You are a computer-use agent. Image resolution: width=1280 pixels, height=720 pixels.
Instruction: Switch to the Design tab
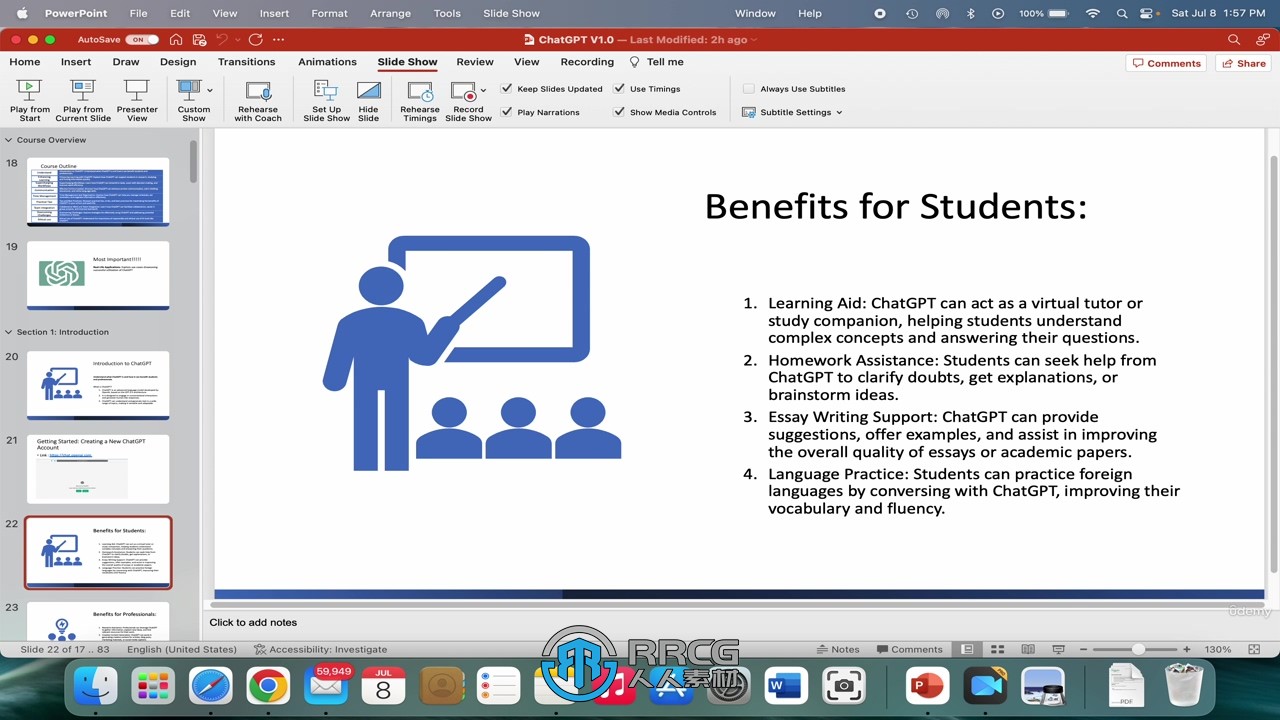(x=178, y=62)
